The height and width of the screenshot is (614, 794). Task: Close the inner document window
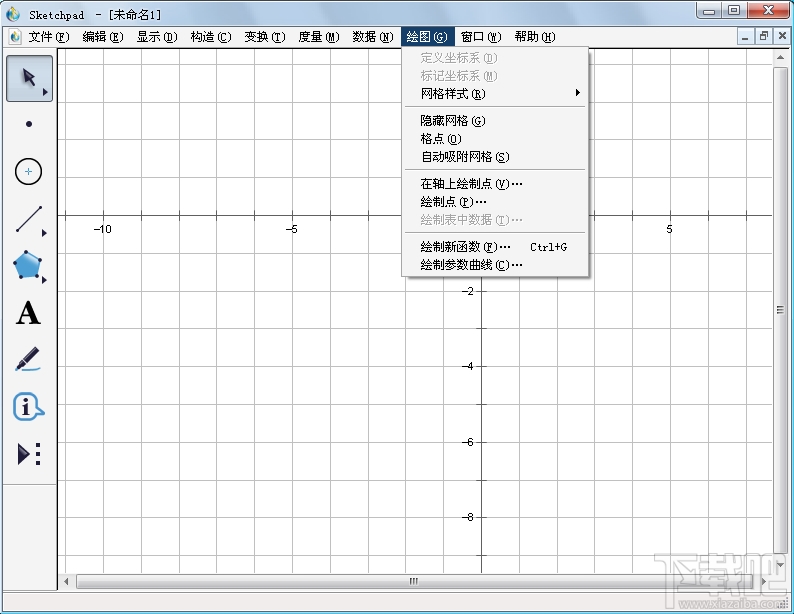click(x=782, y=36)
